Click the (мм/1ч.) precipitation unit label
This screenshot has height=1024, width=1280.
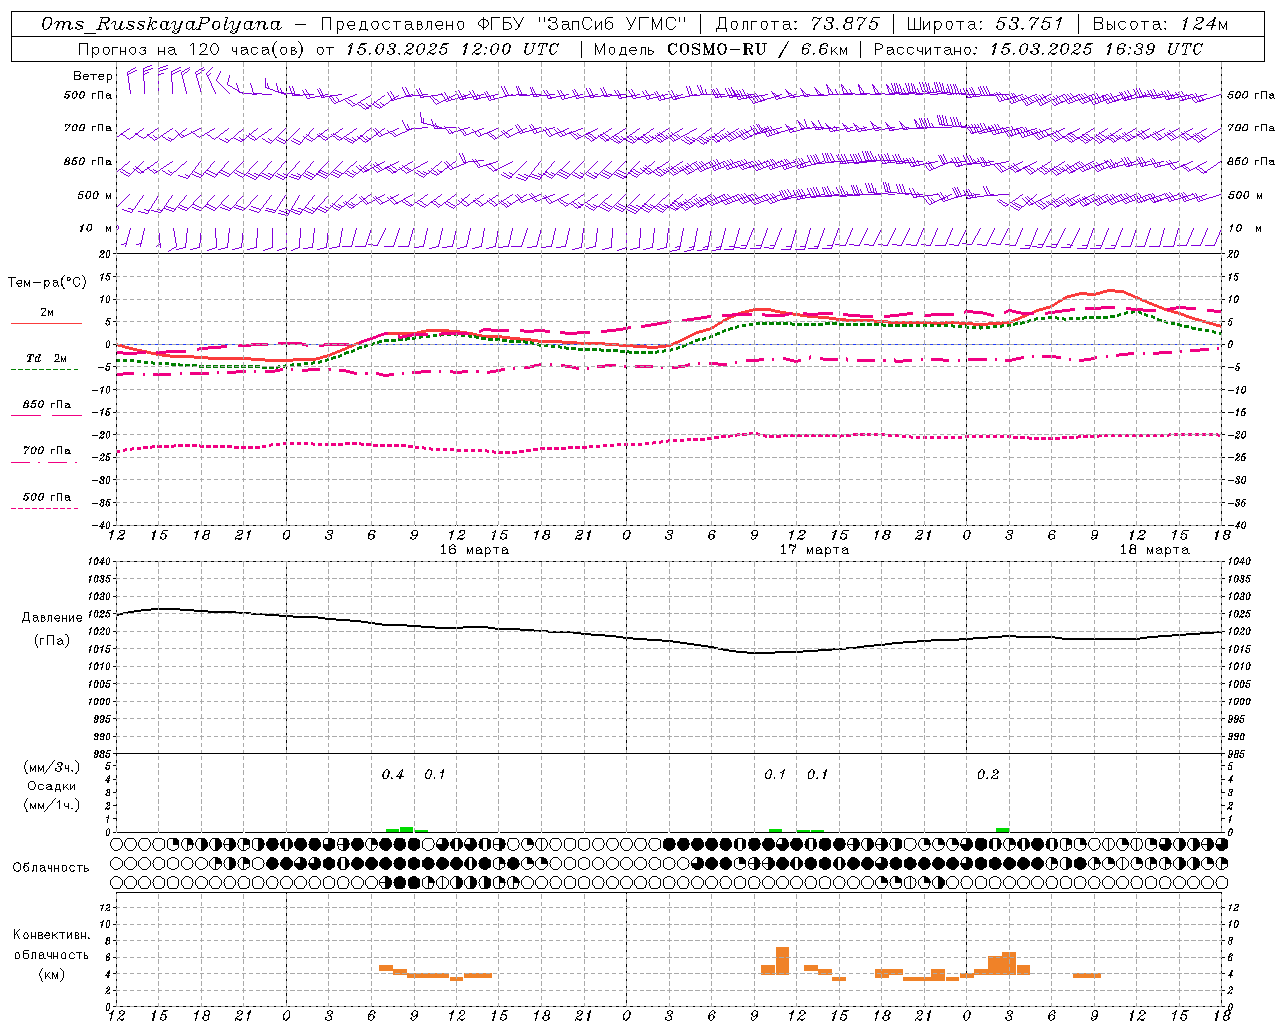[x=51, y=805]
